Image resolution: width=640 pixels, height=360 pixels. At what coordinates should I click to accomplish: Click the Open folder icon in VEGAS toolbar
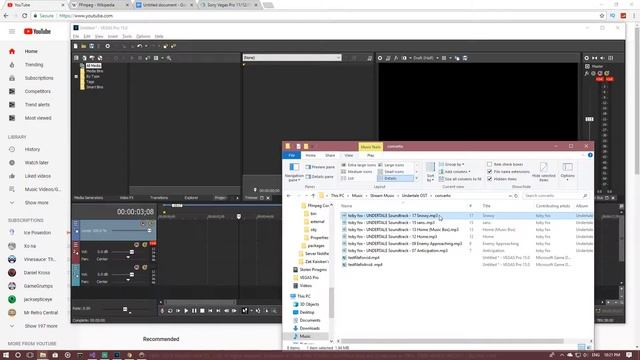pyautogui.click(x=83, y=47)
